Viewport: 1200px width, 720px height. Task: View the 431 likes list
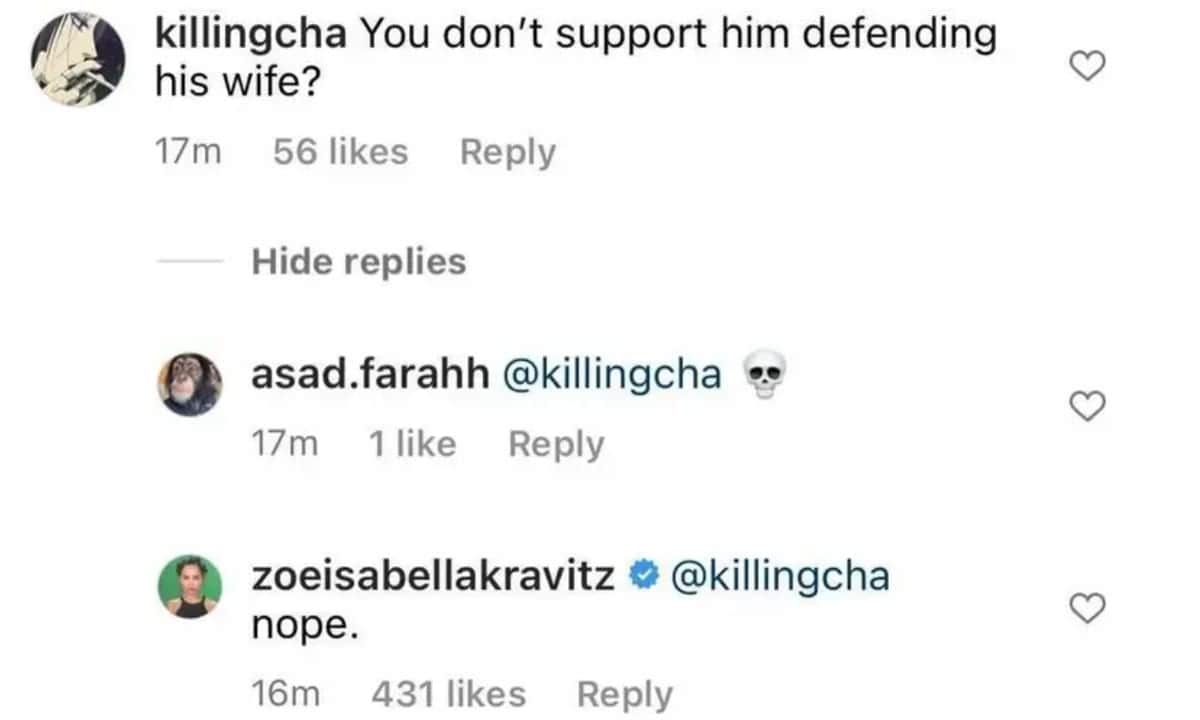click(x=447, y=694)
